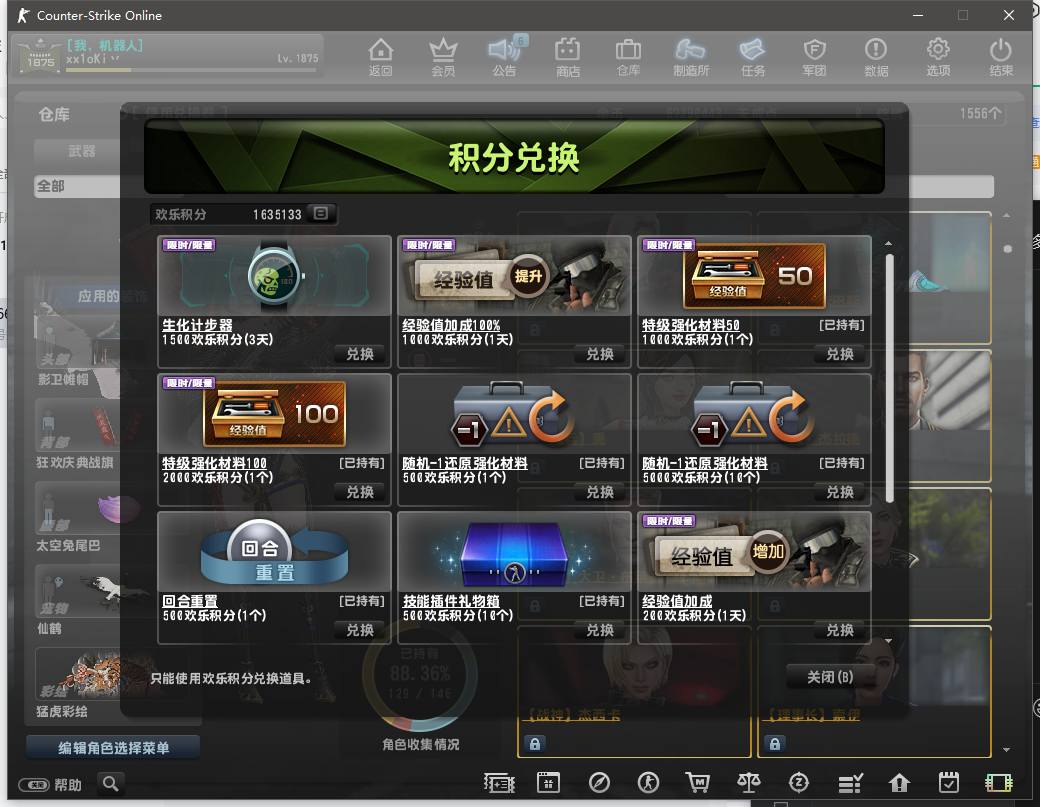Click the house exclamation icon in bottom bar
Screen dimensions: 1040x807
click(899, 783)
